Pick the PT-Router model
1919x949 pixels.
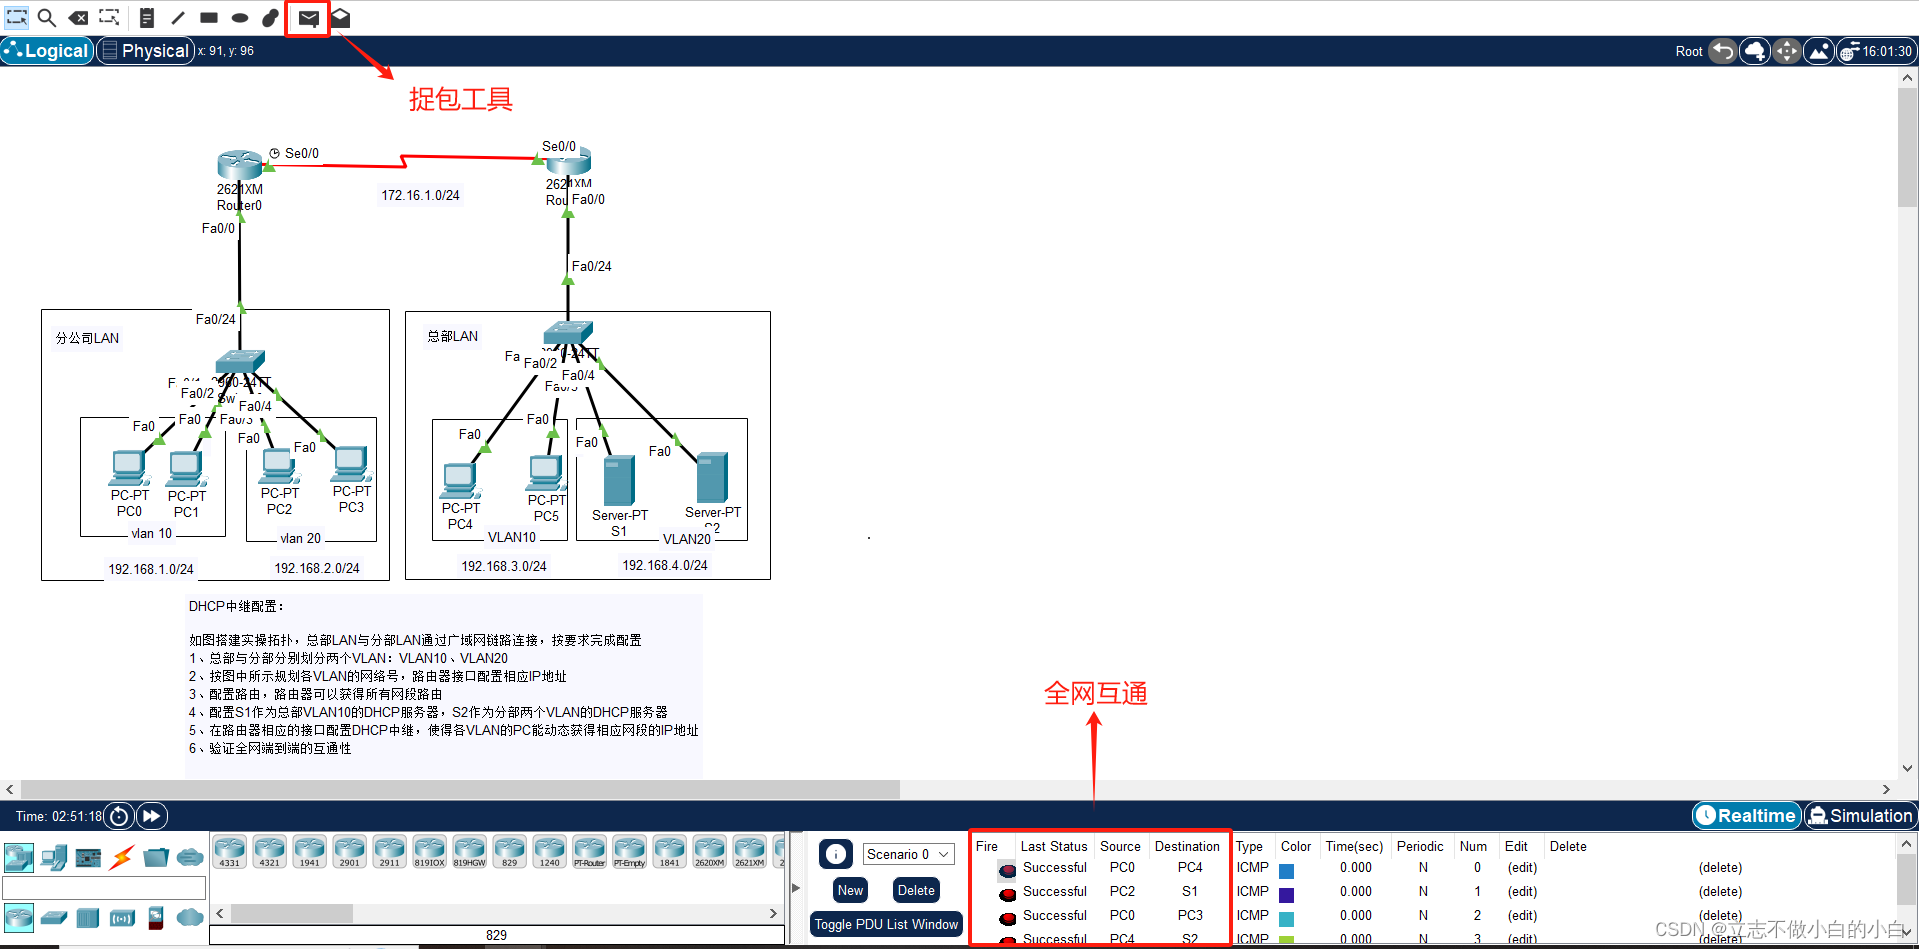pos(590,852)
